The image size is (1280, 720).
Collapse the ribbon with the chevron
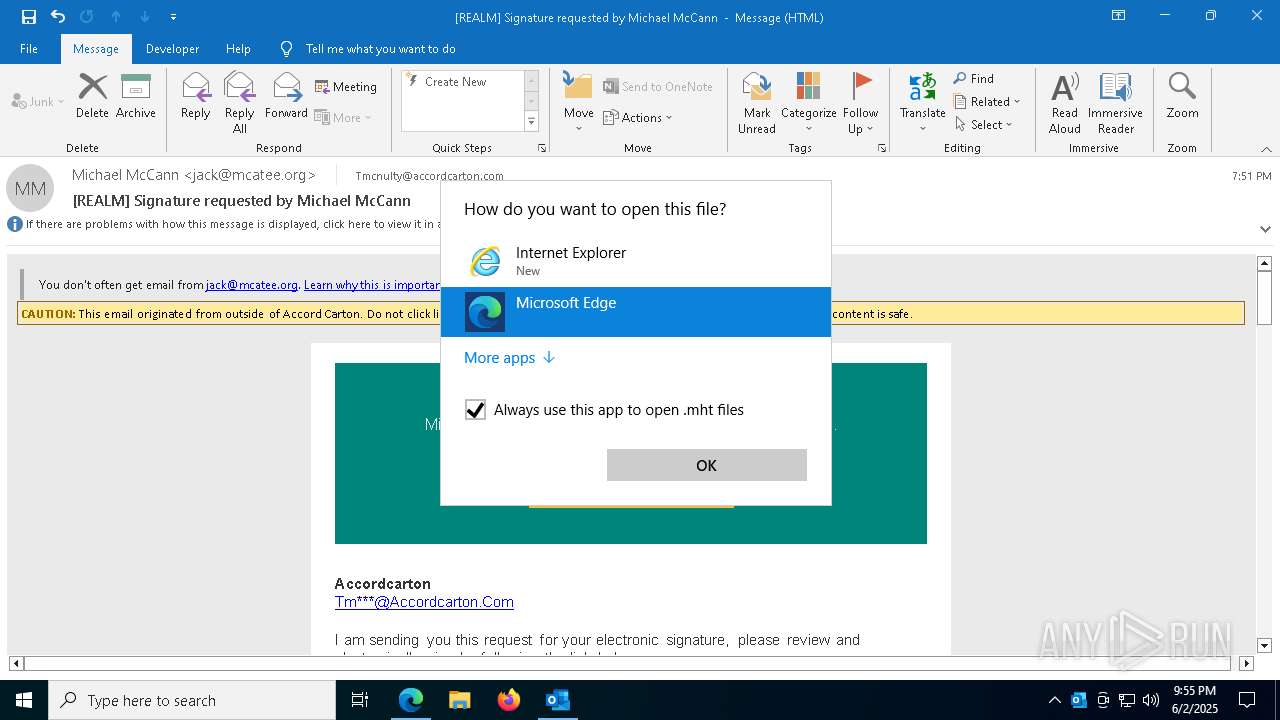[1266, 149]
